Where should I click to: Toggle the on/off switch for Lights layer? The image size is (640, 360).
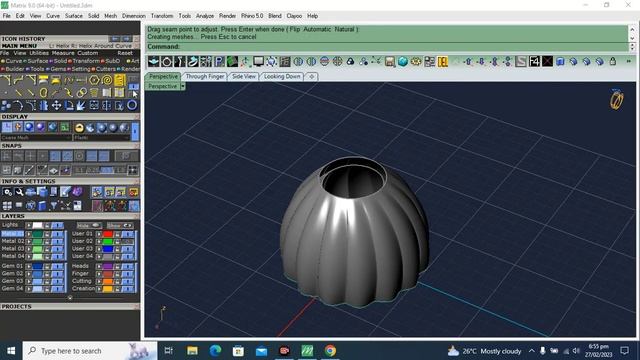[57, 225]
